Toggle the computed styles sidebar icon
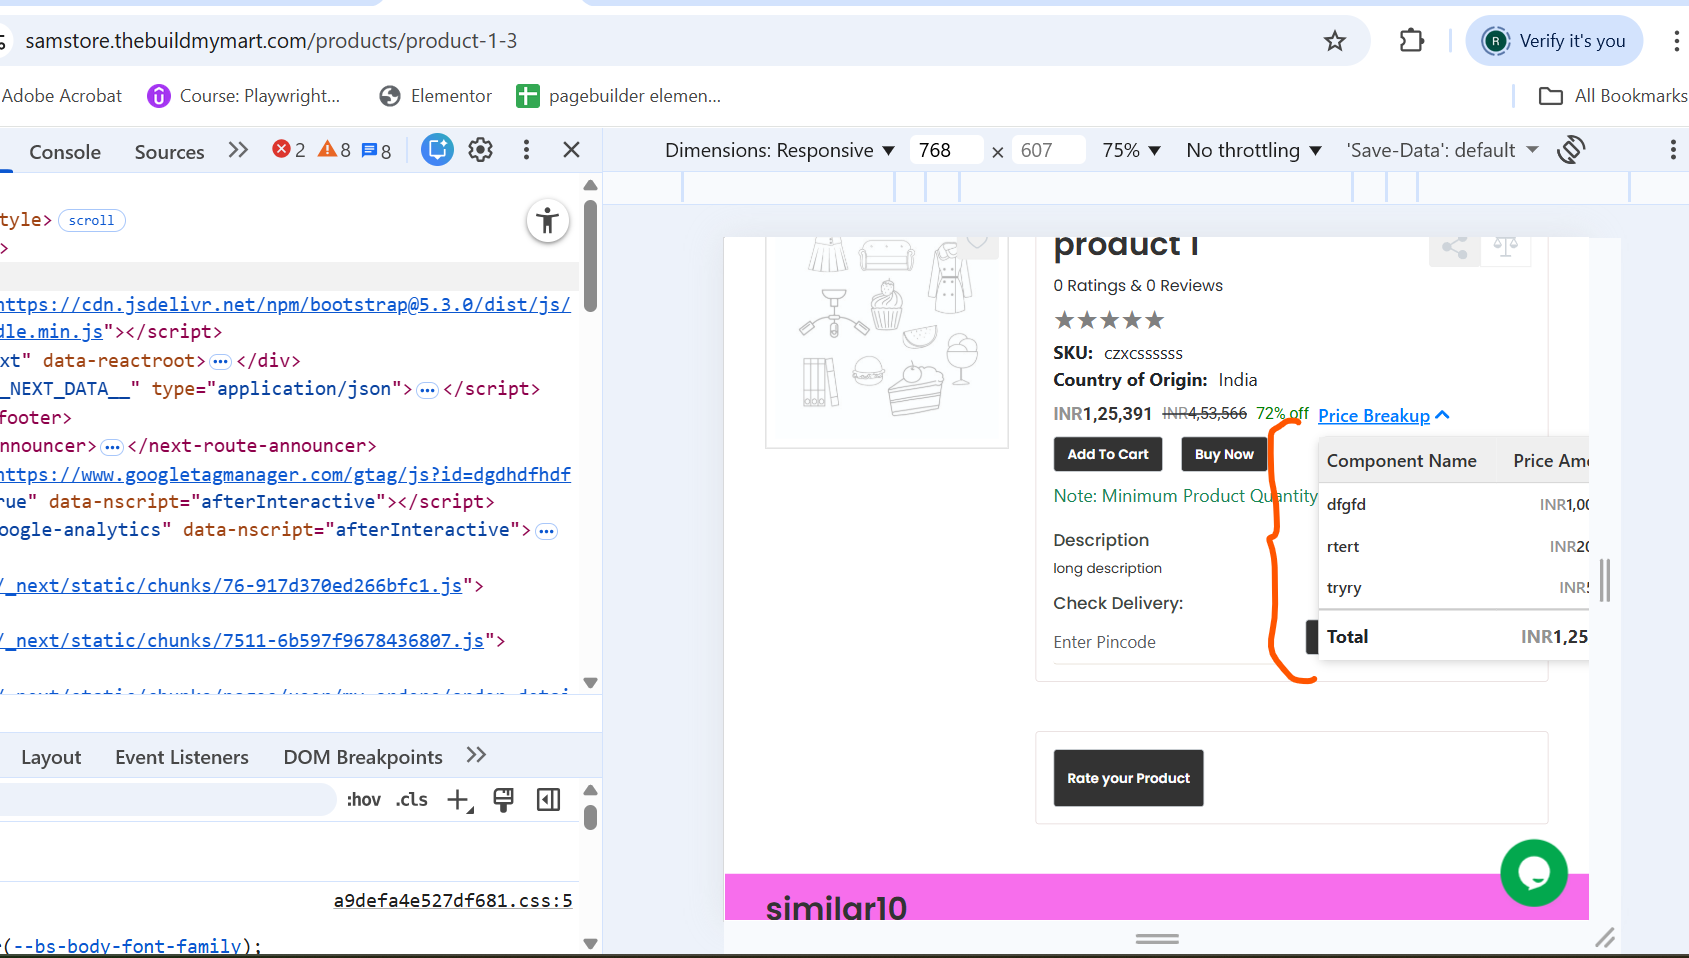 (548, 800)
